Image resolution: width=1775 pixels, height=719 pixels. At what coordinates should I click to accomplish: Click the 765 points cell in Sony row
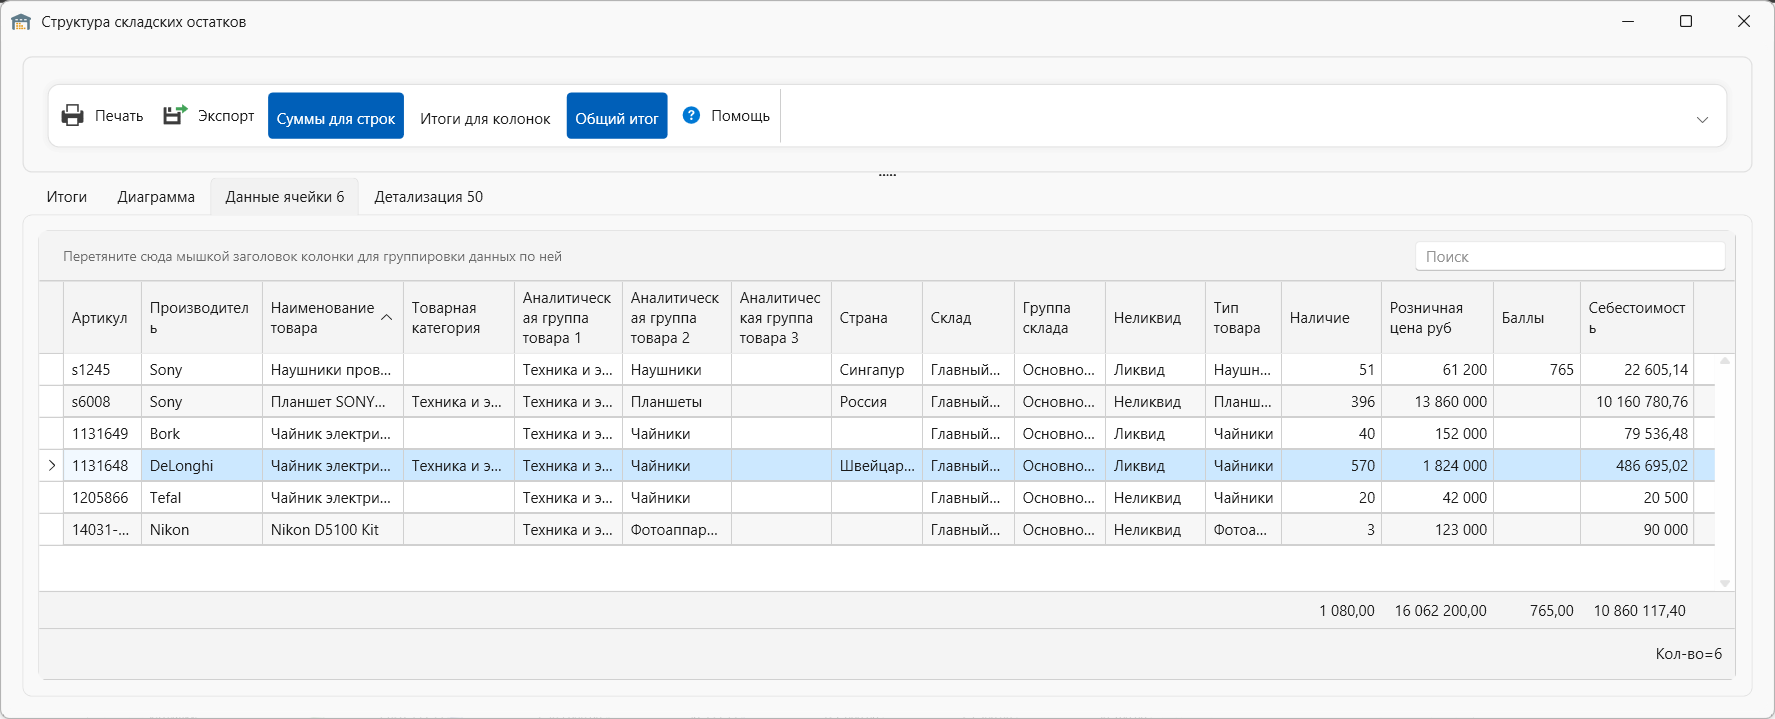1537,370
